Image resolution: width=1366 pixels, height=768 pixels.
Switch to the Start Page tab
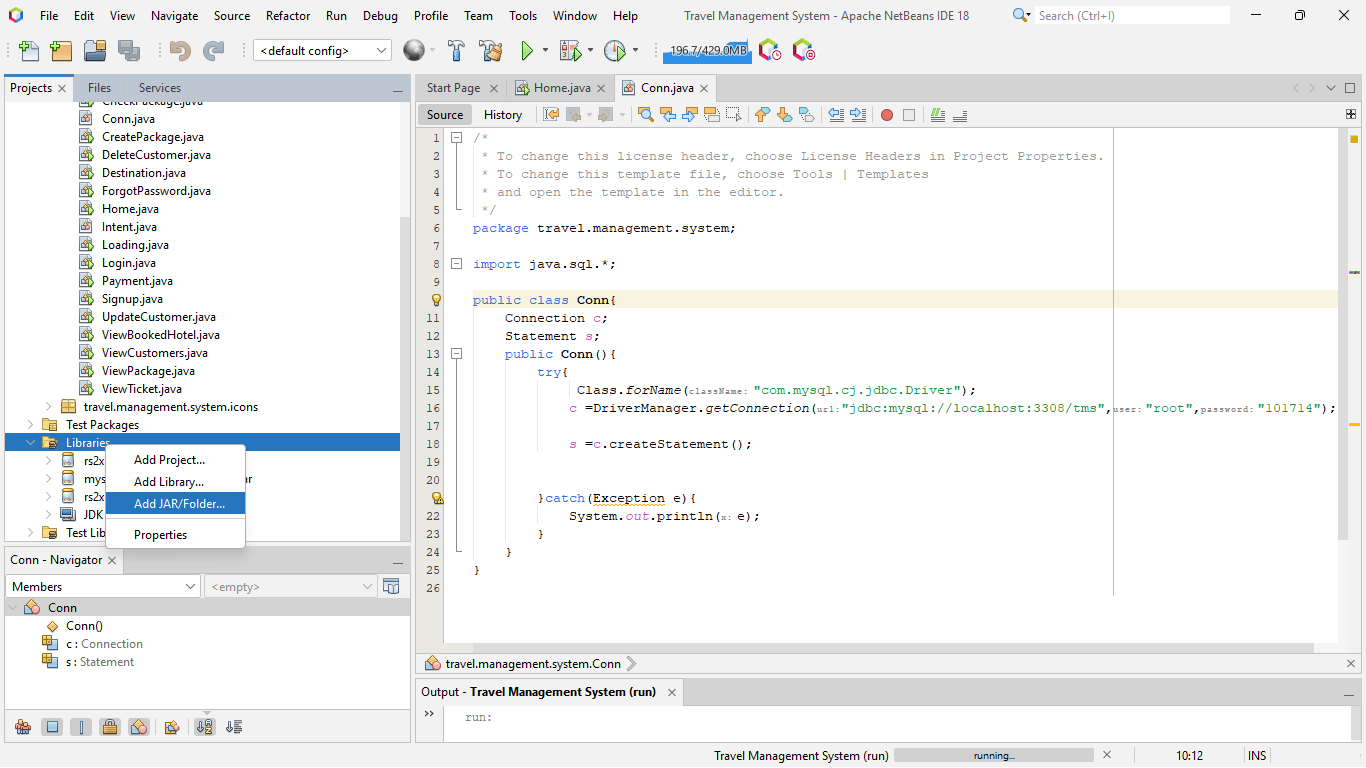click(453, 88)
